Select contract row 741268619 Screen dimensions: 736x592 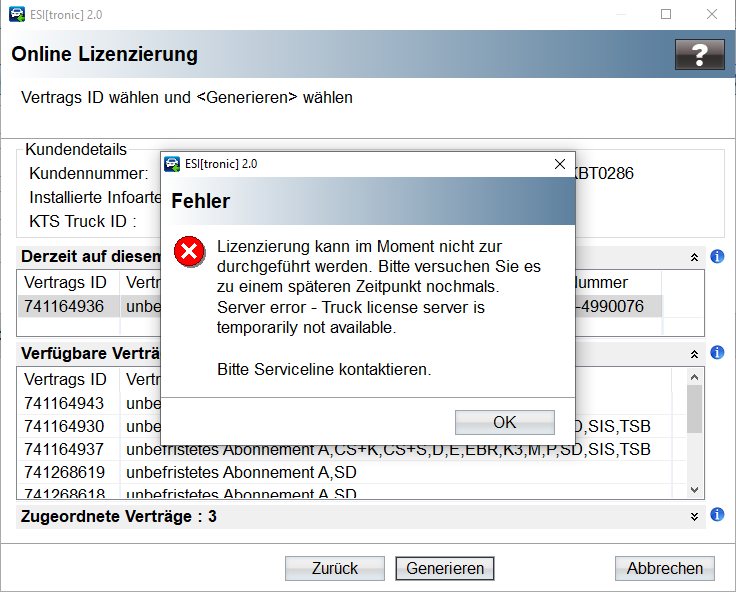(x=65, y=472)
